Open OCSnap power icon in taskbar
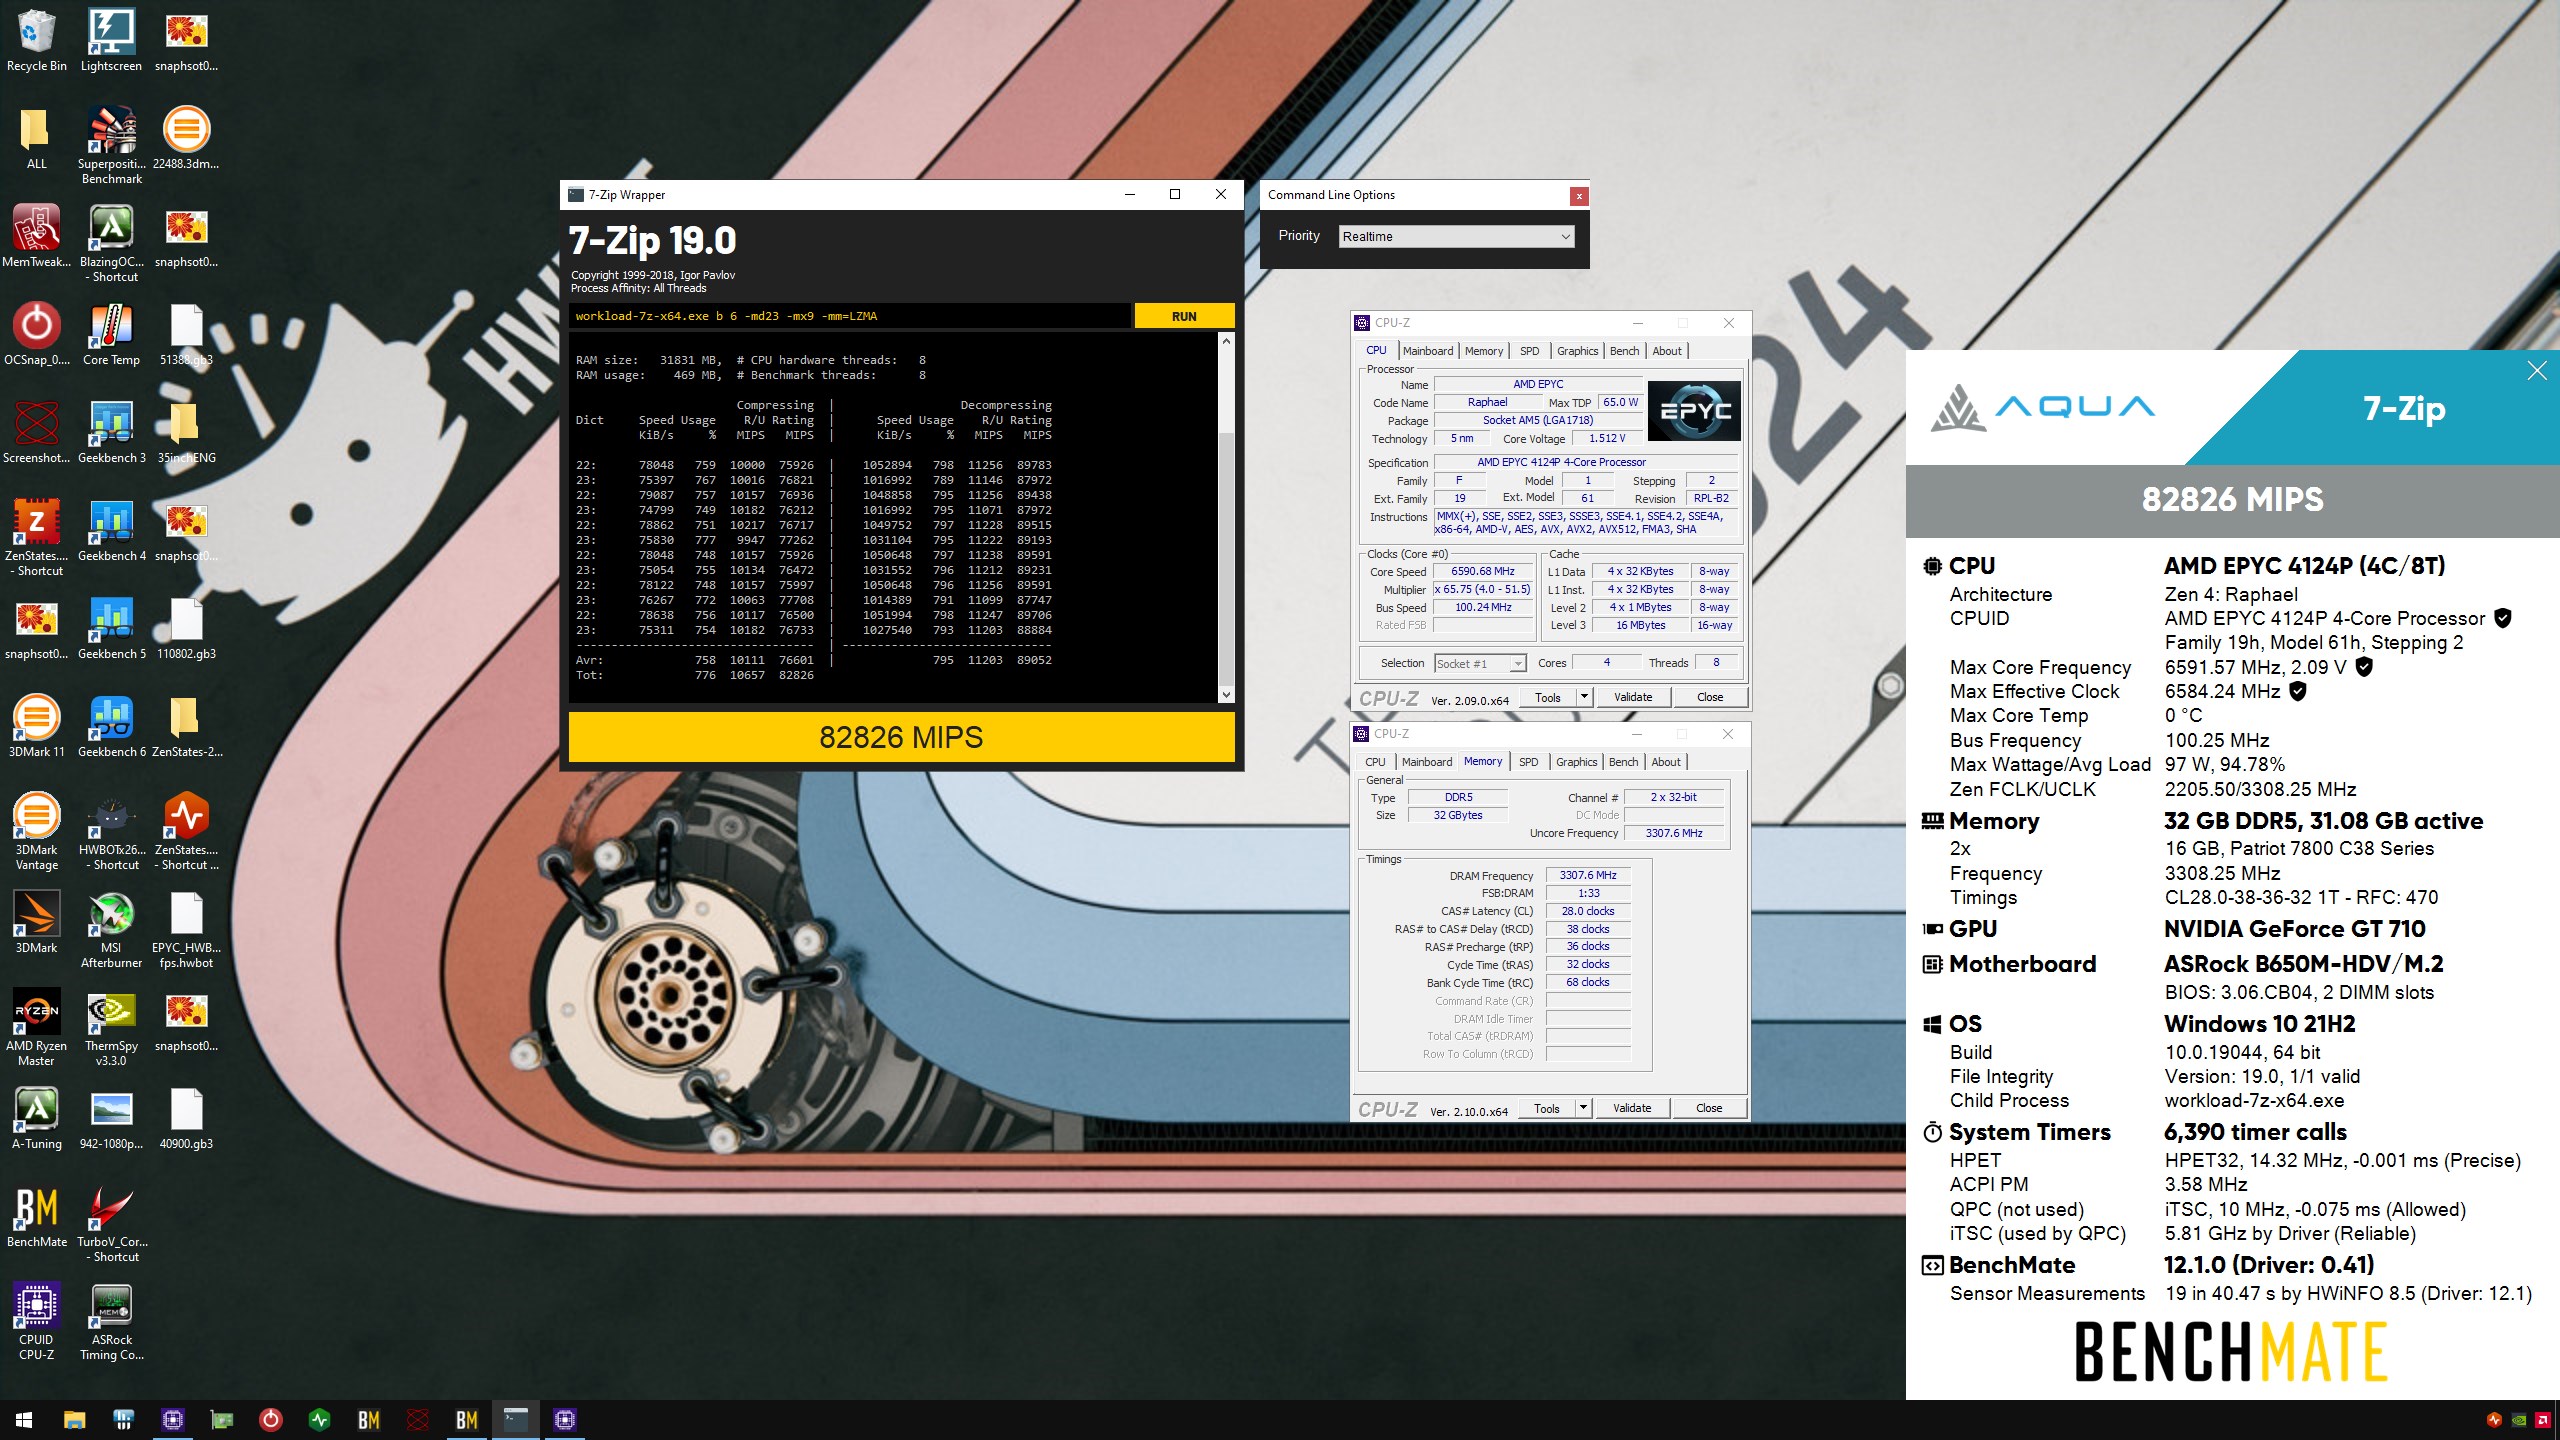Screen dimensions: 2560x1440 point(270,1420)
